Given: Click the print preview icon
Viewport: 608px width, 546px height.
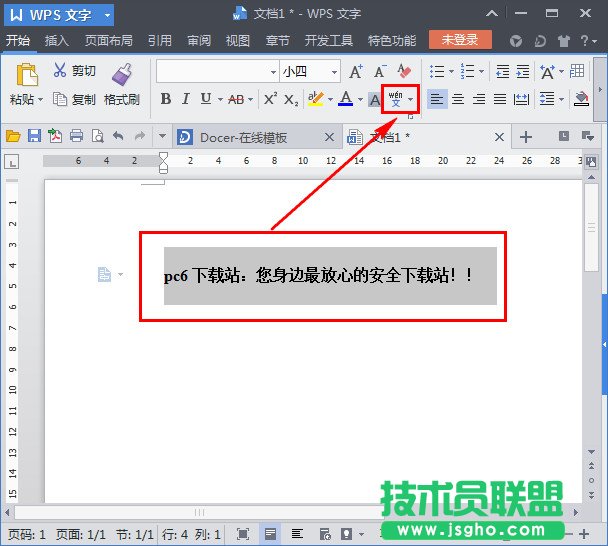Looking at the screenshot, I should 97,136.
